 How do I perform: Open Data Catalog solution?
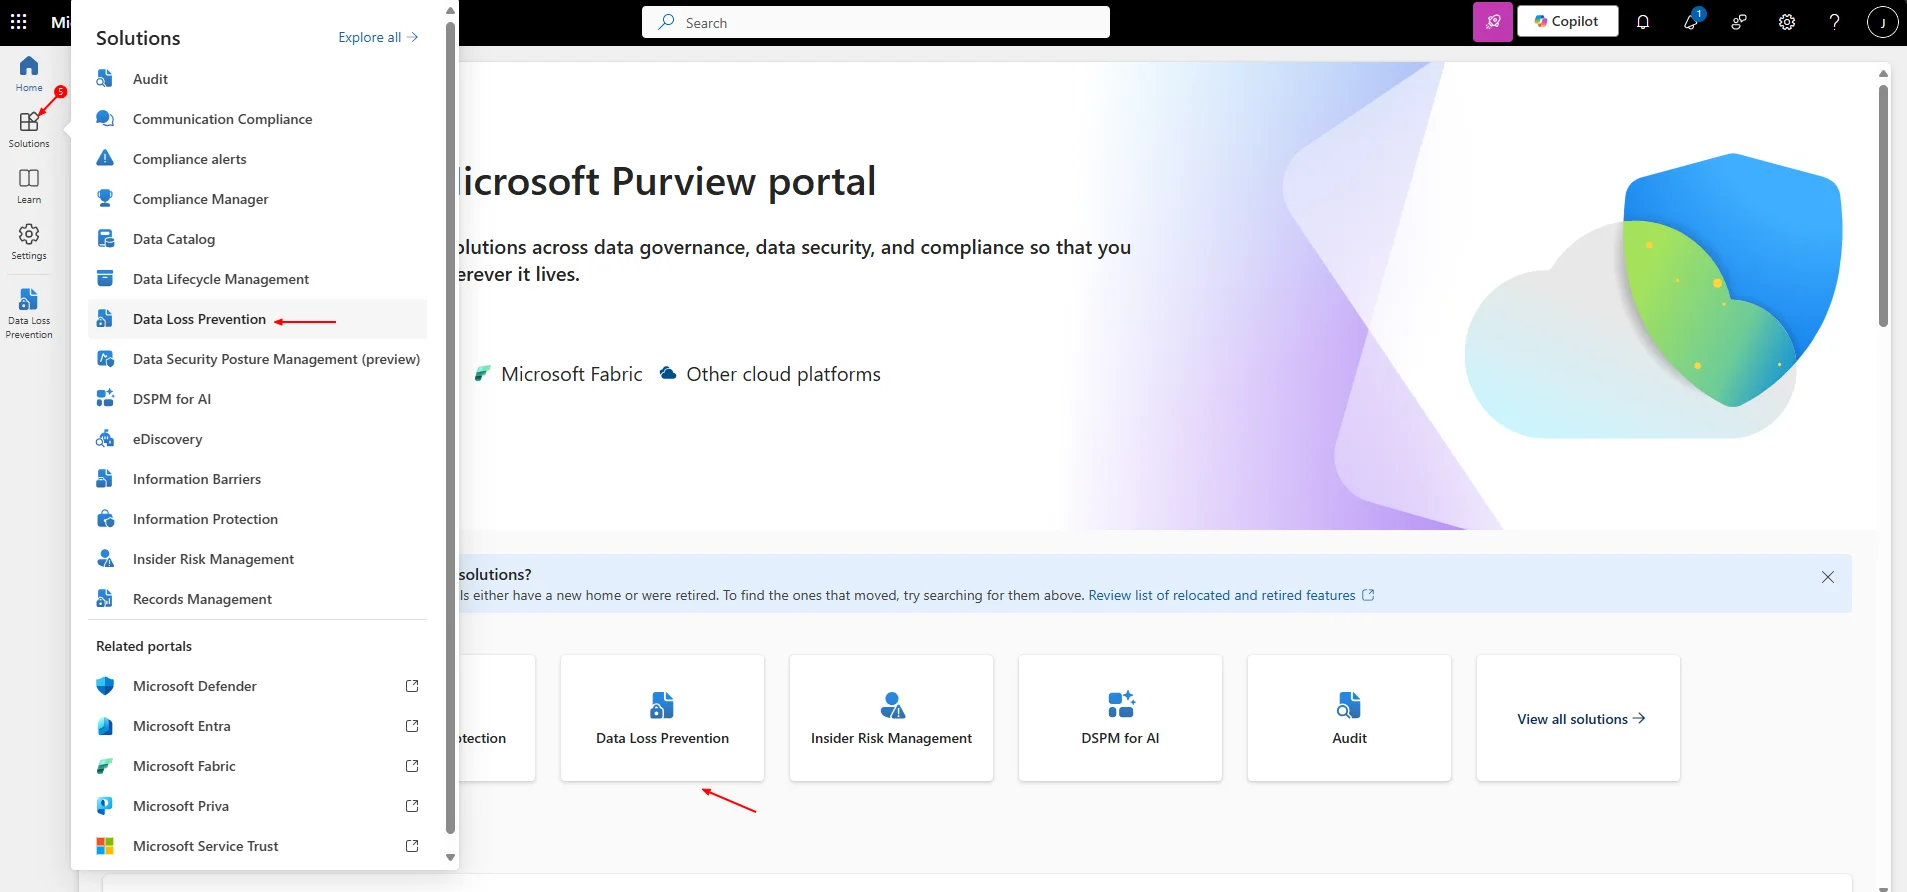click(x=257, y=239)
